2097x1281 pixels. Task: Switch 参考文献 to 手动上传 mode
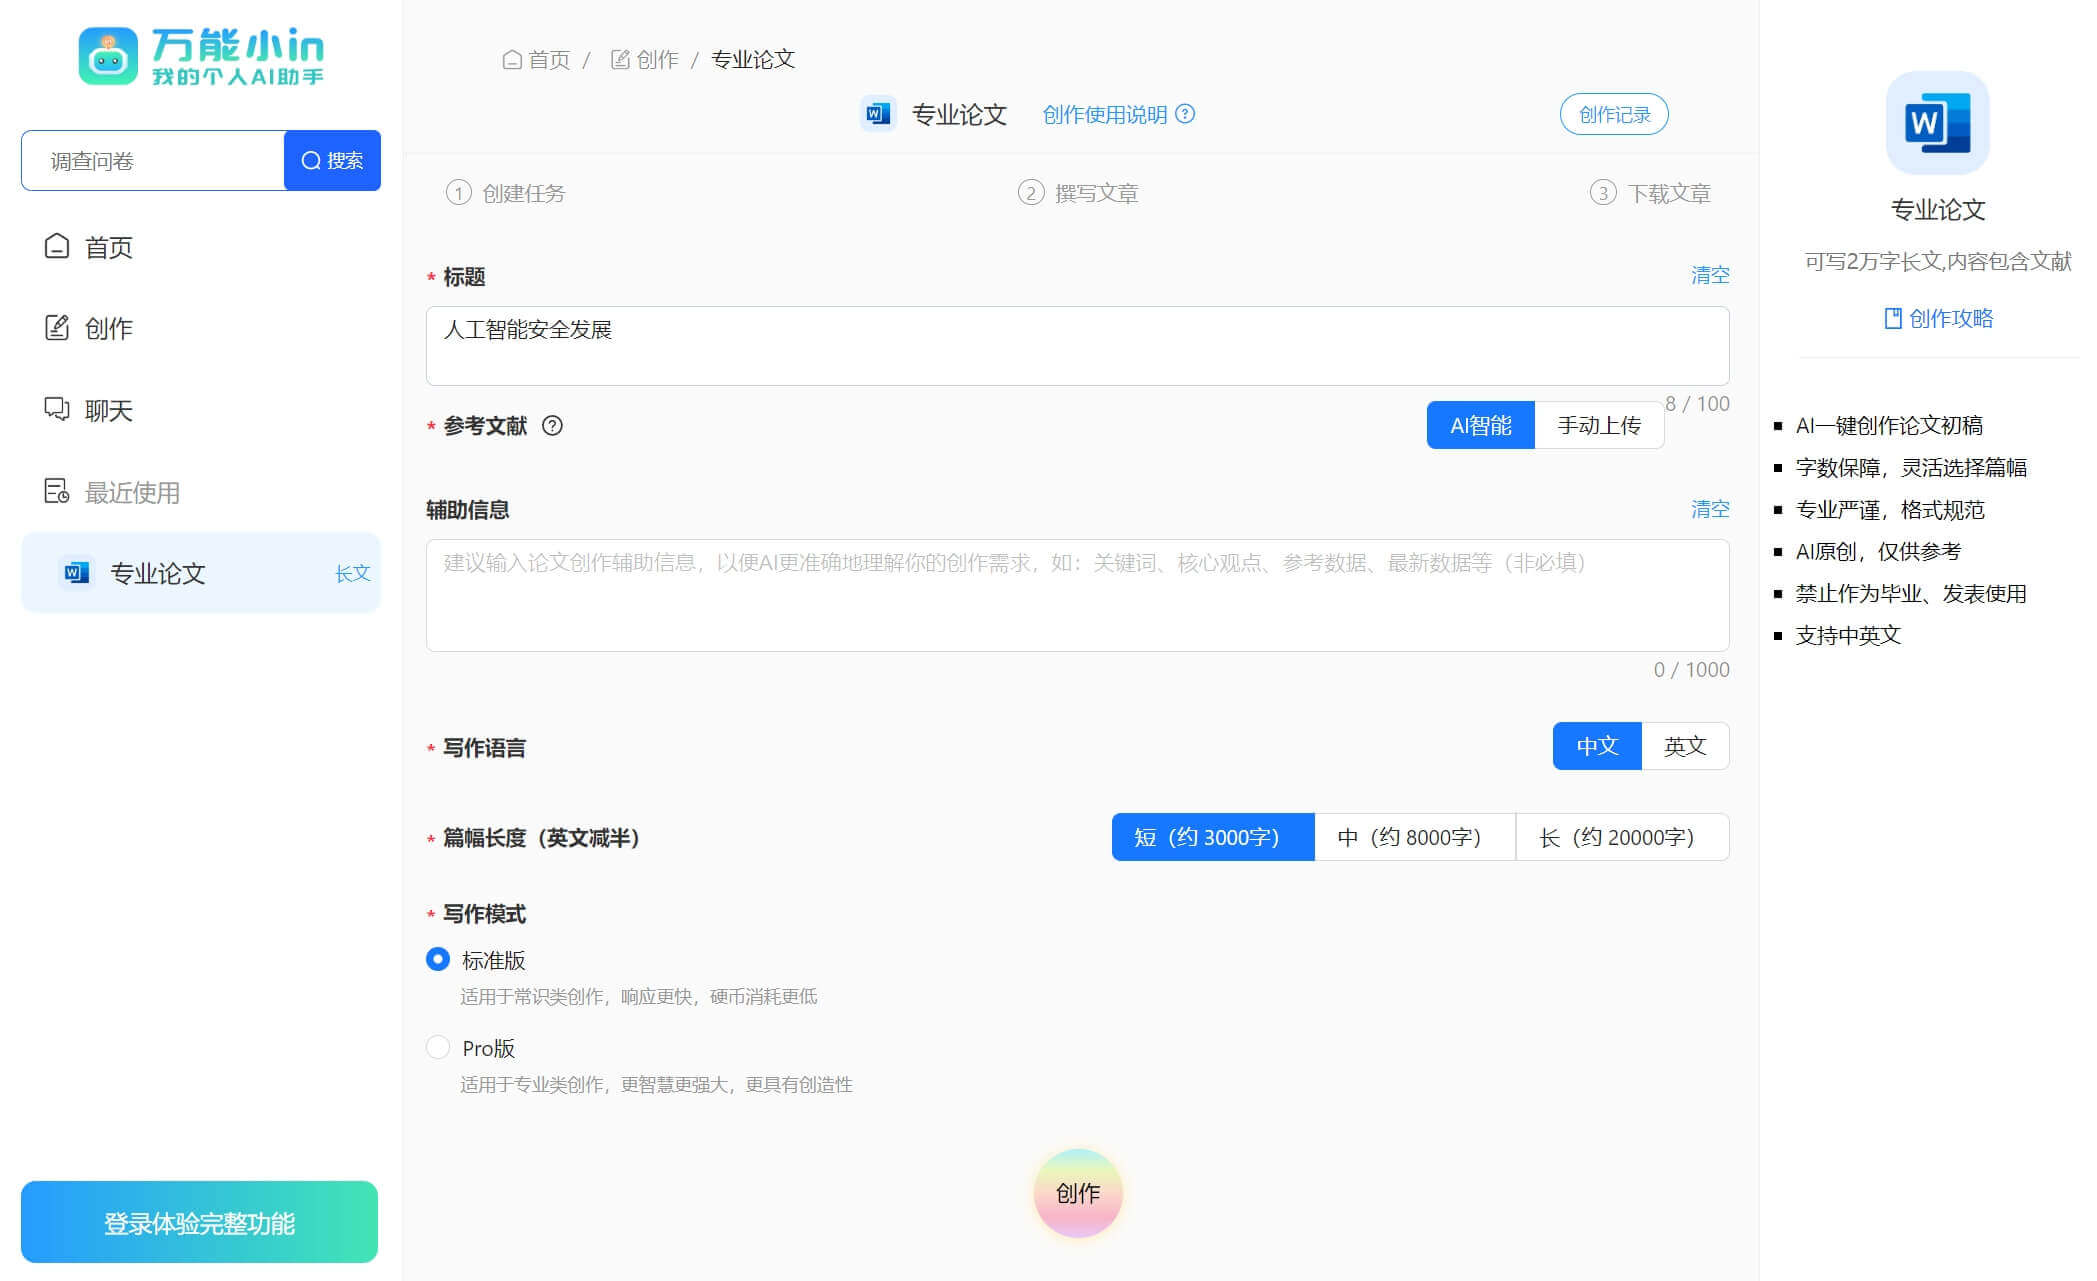(1598, 425)
